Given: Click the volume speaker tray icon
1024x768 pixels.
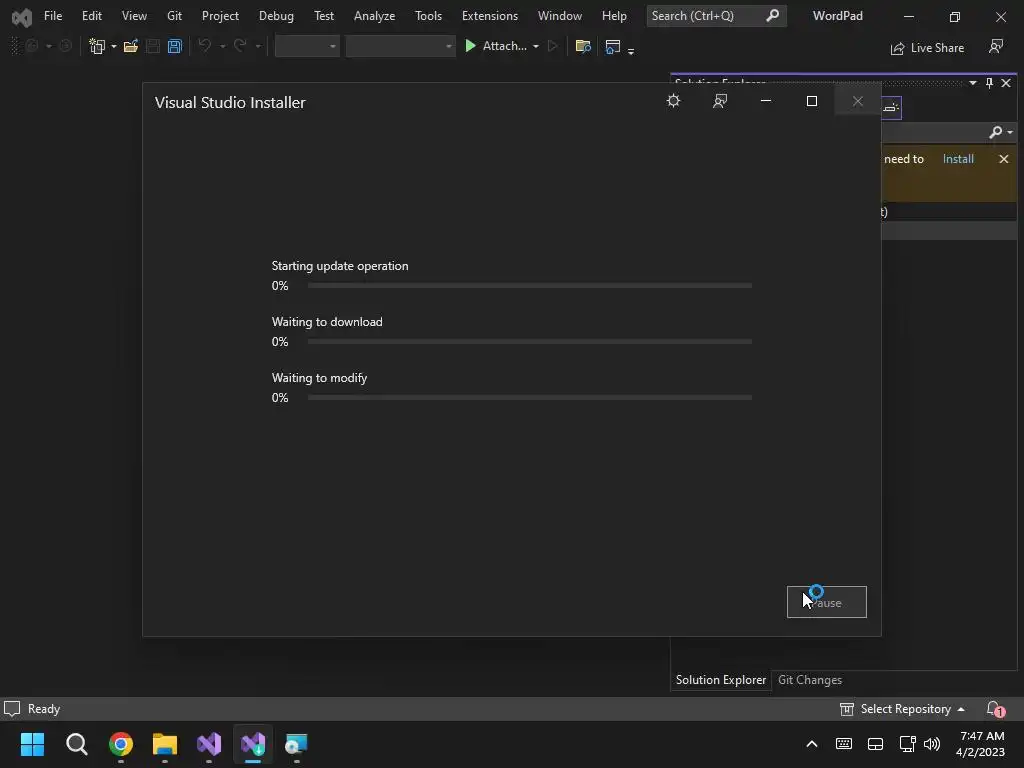Looking at the screenshot, I should (x=932, y=744).
